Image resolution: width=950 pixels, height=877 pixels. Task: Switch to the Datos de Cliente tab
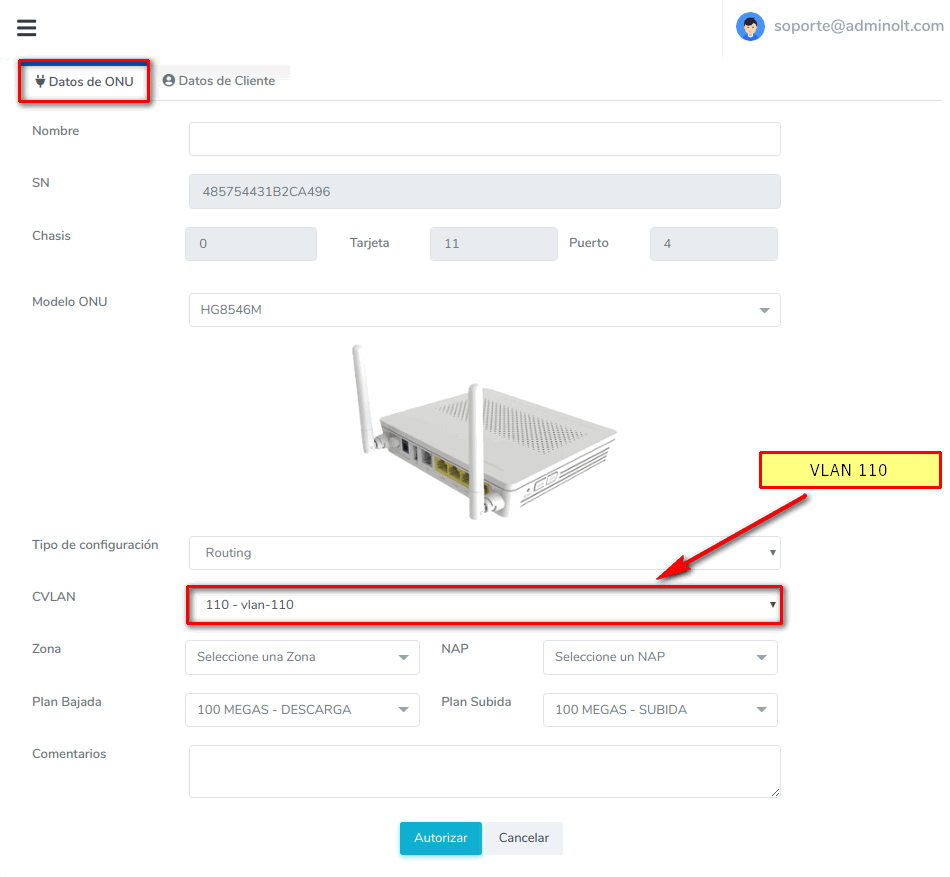[219, 81]
